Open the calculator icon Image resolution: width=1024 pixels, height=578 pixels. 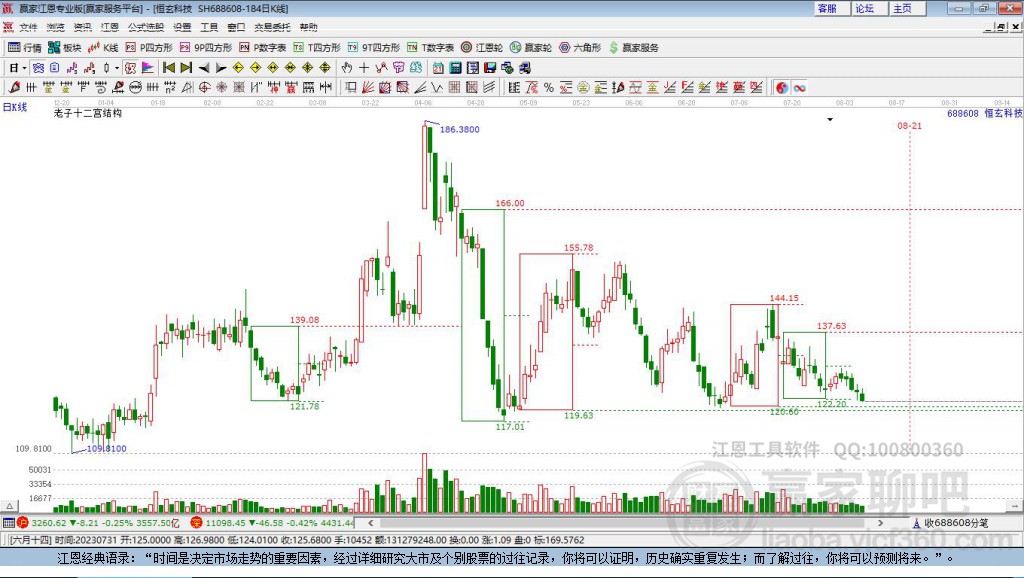point(455,67)
